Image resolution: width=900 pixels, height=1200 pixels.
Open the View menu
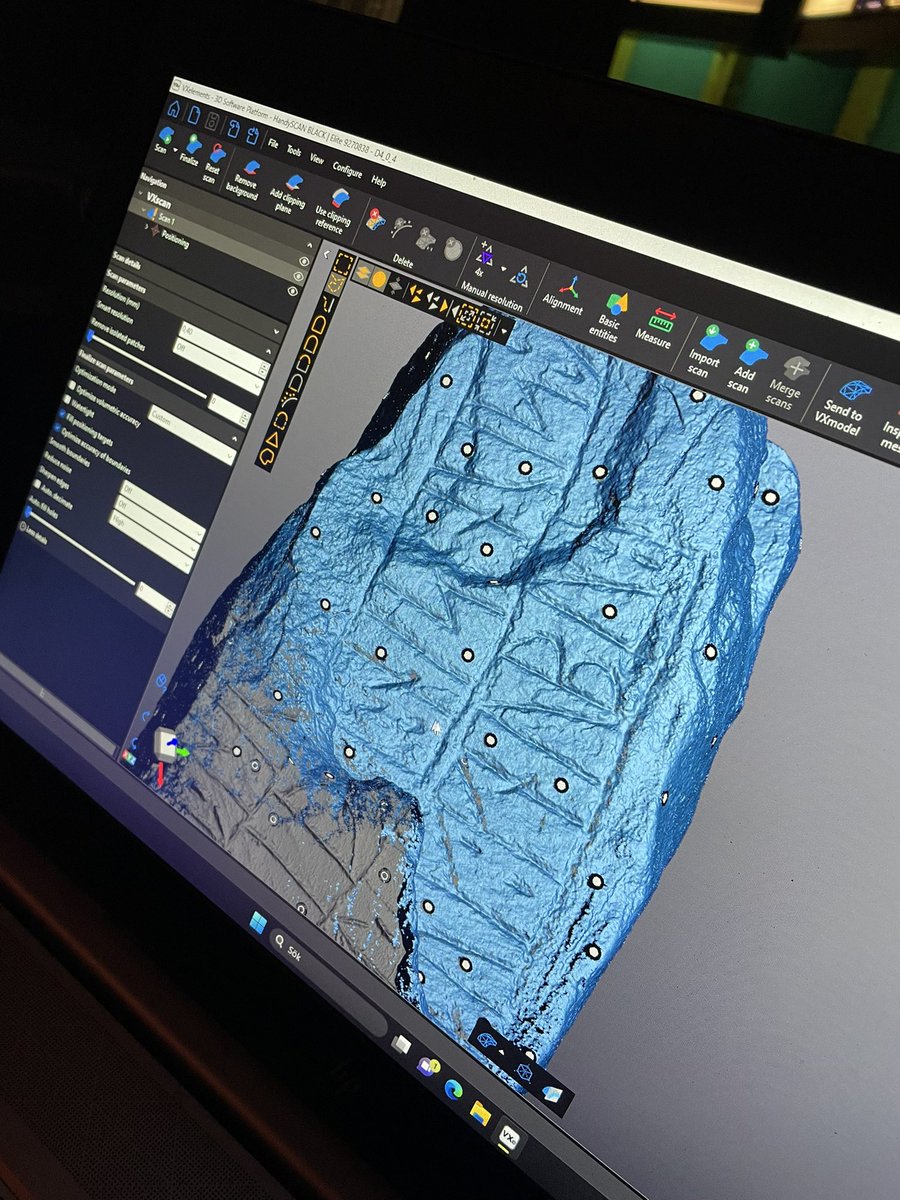click(x=317, y=159)
